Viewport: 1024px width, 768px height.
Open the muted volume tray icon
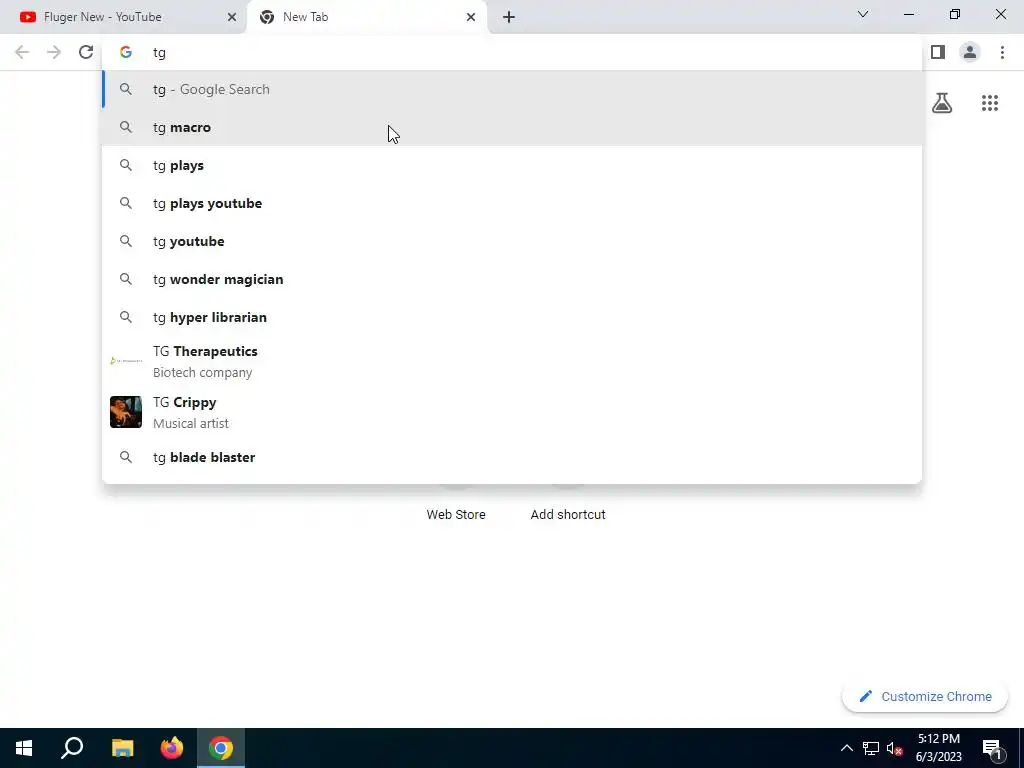pos(895,748)
